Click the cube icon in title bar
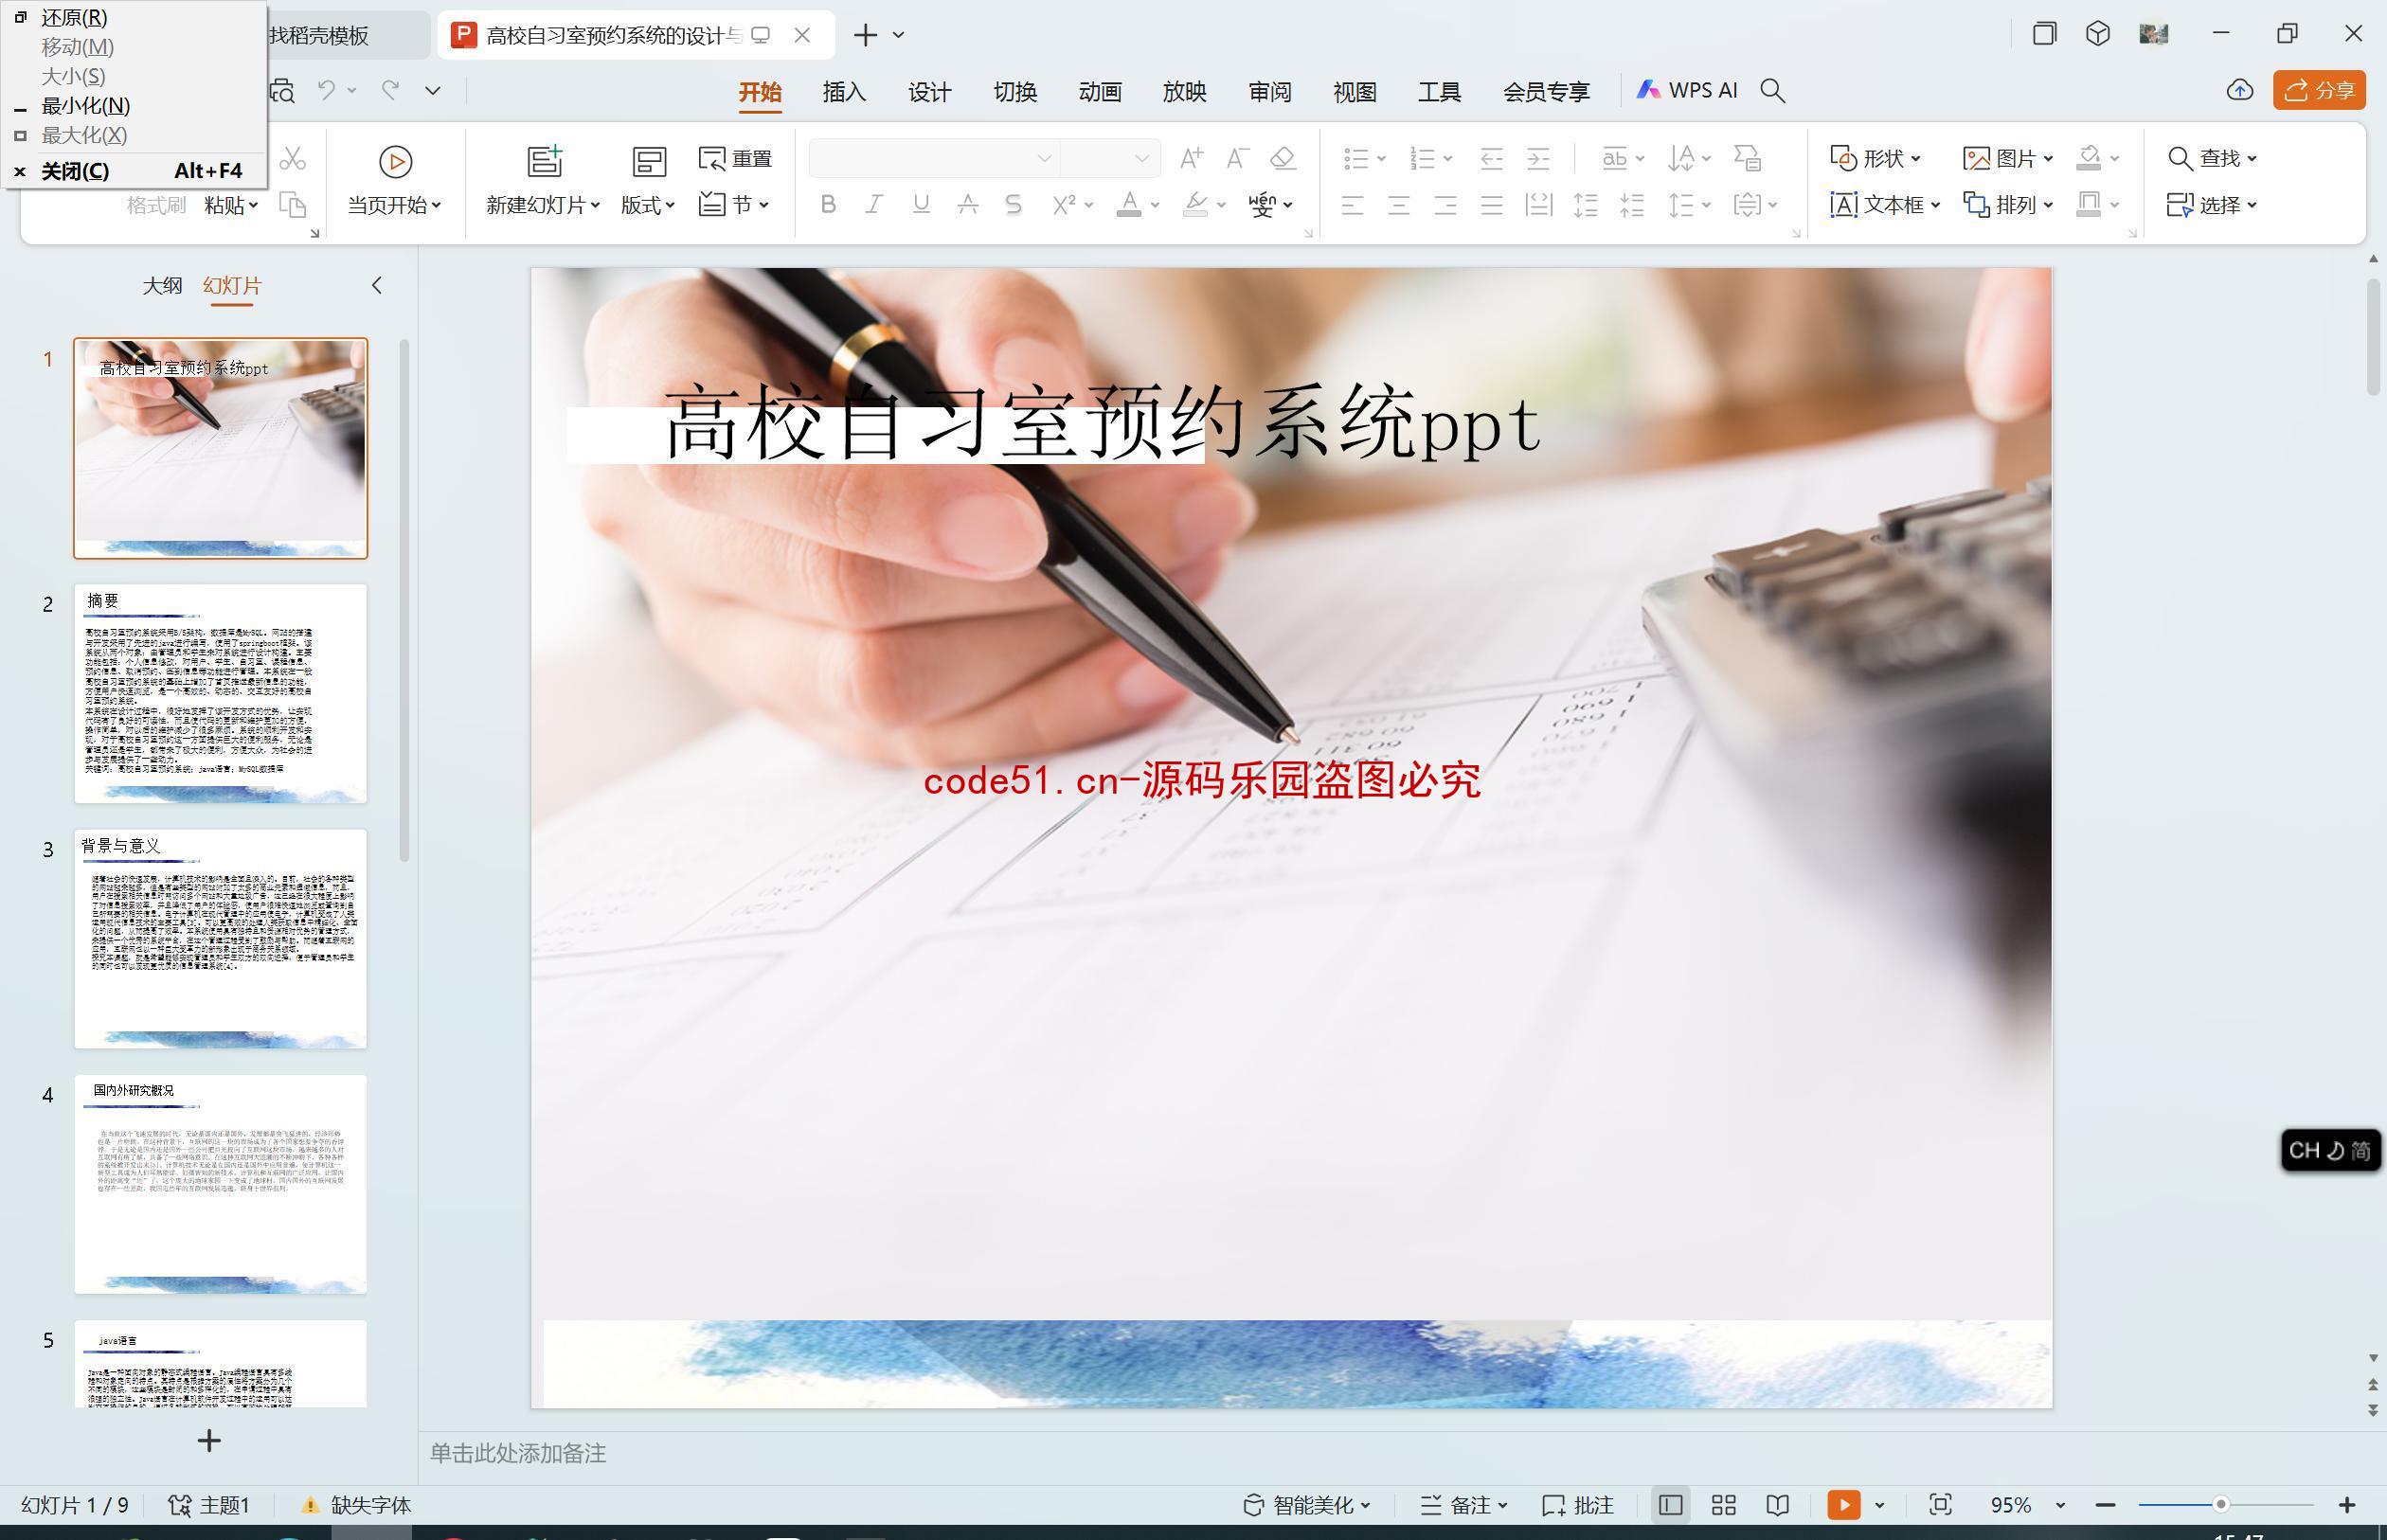 2098,34
